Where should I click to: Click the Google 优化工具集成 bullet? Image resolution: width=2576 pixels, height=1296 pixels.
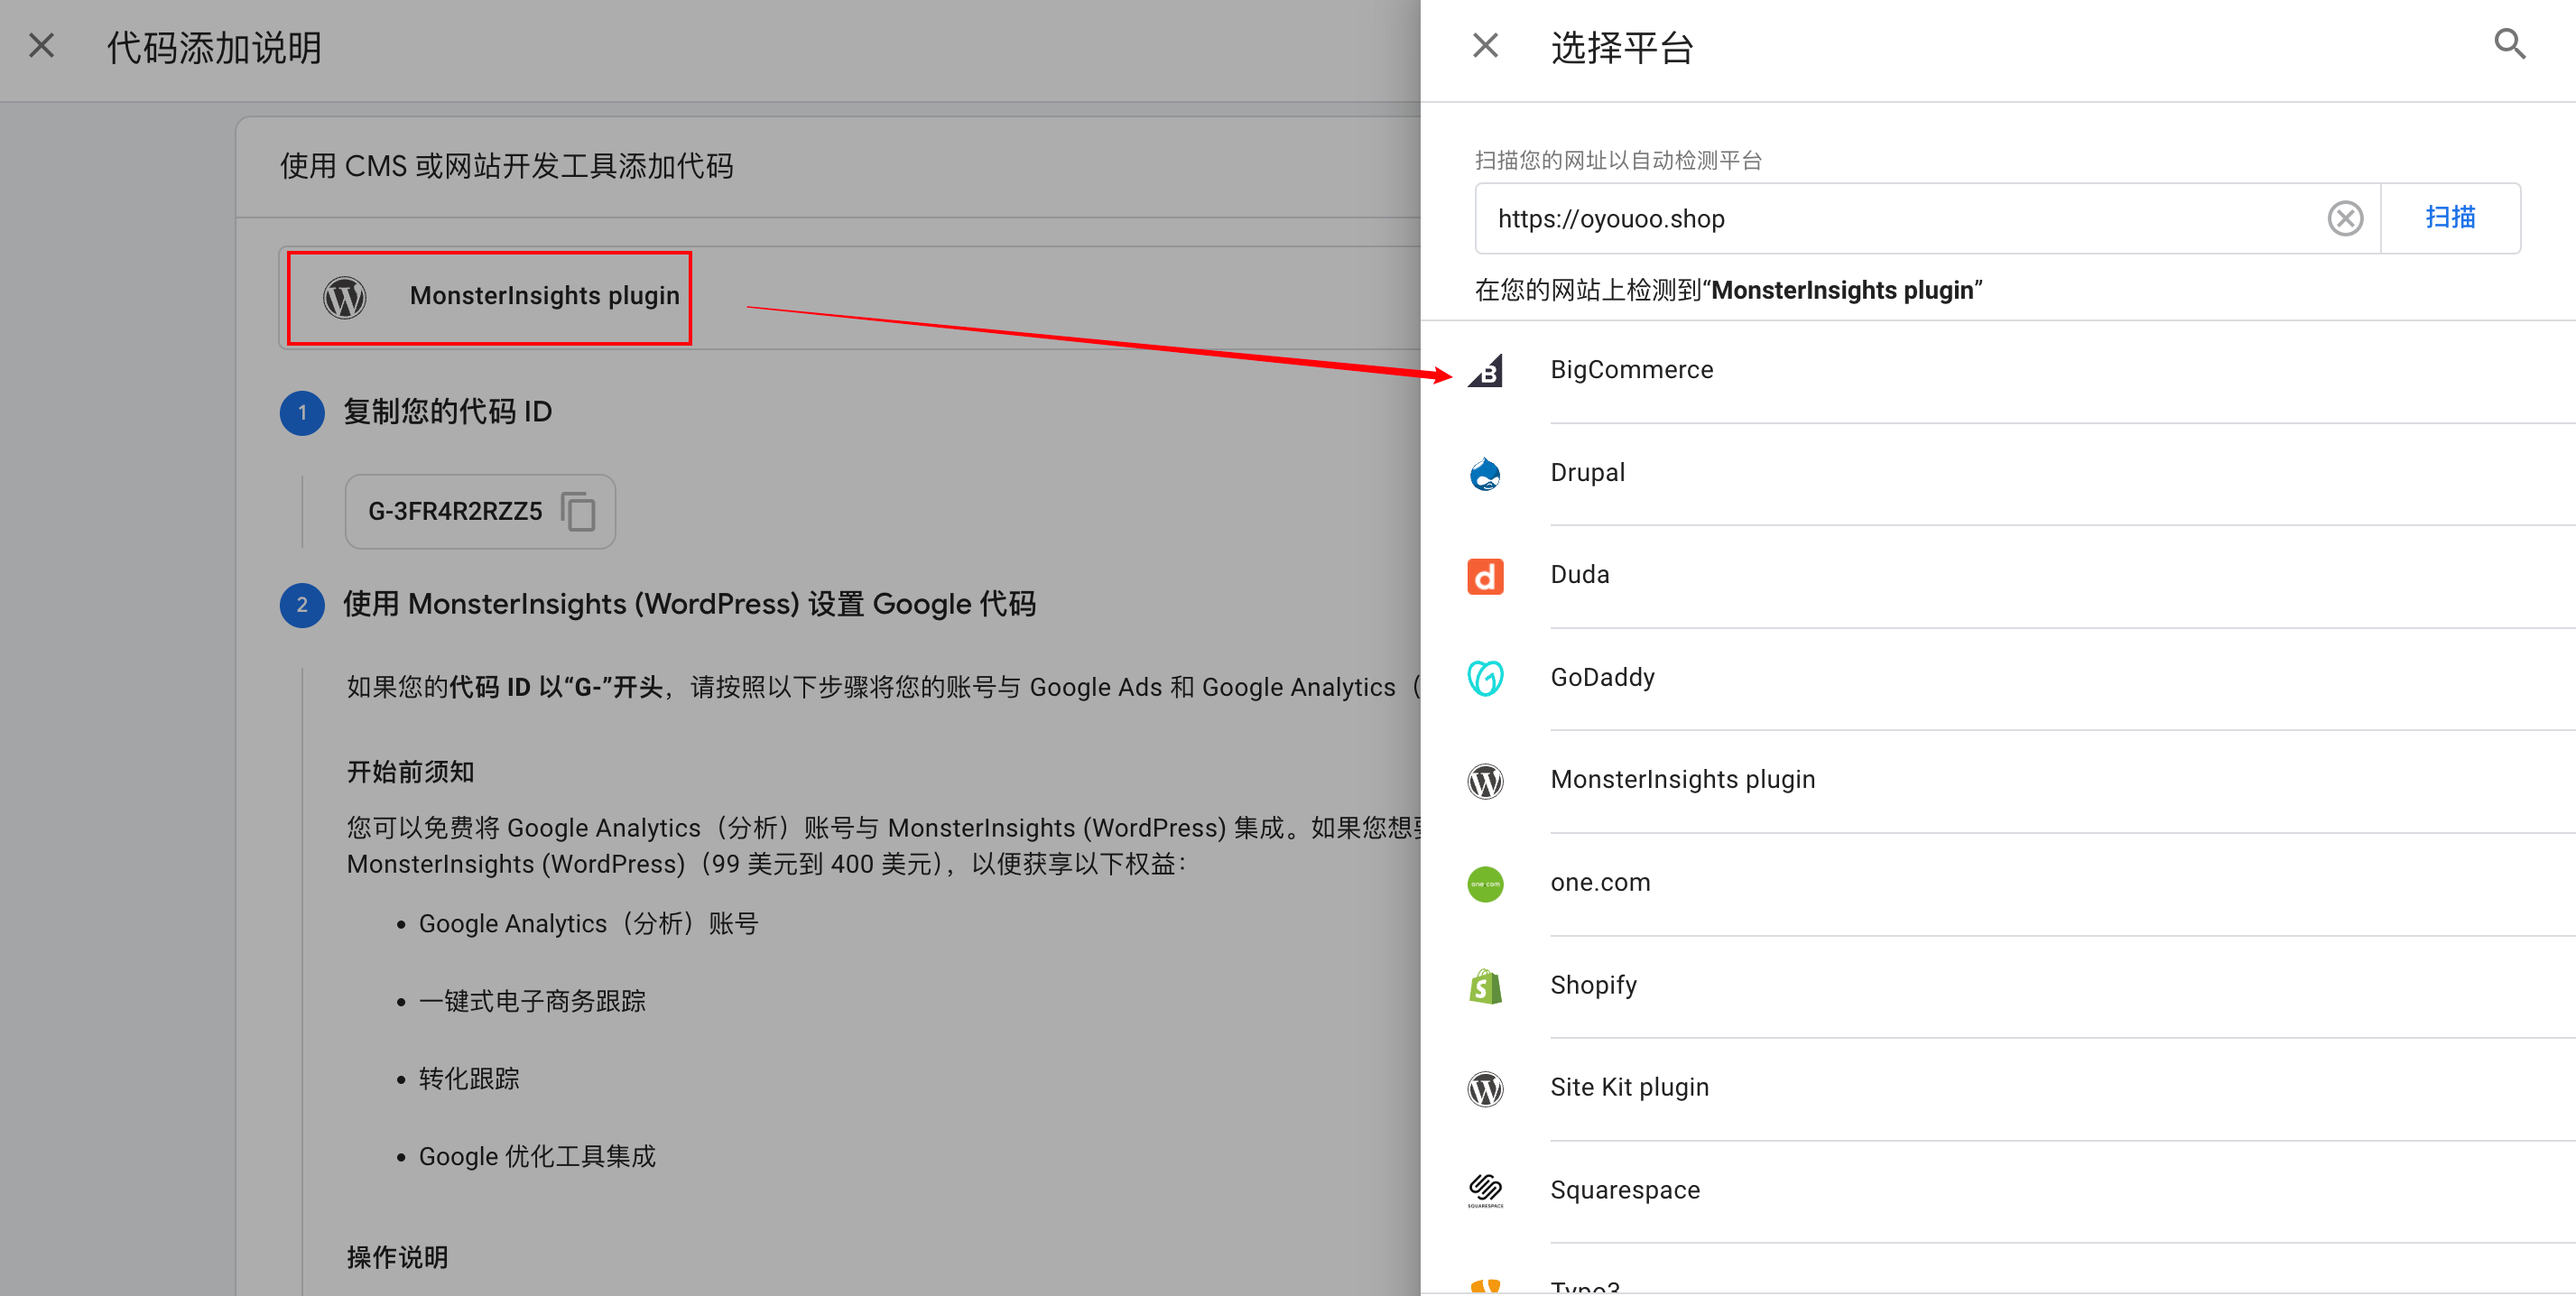point(537,1157)
